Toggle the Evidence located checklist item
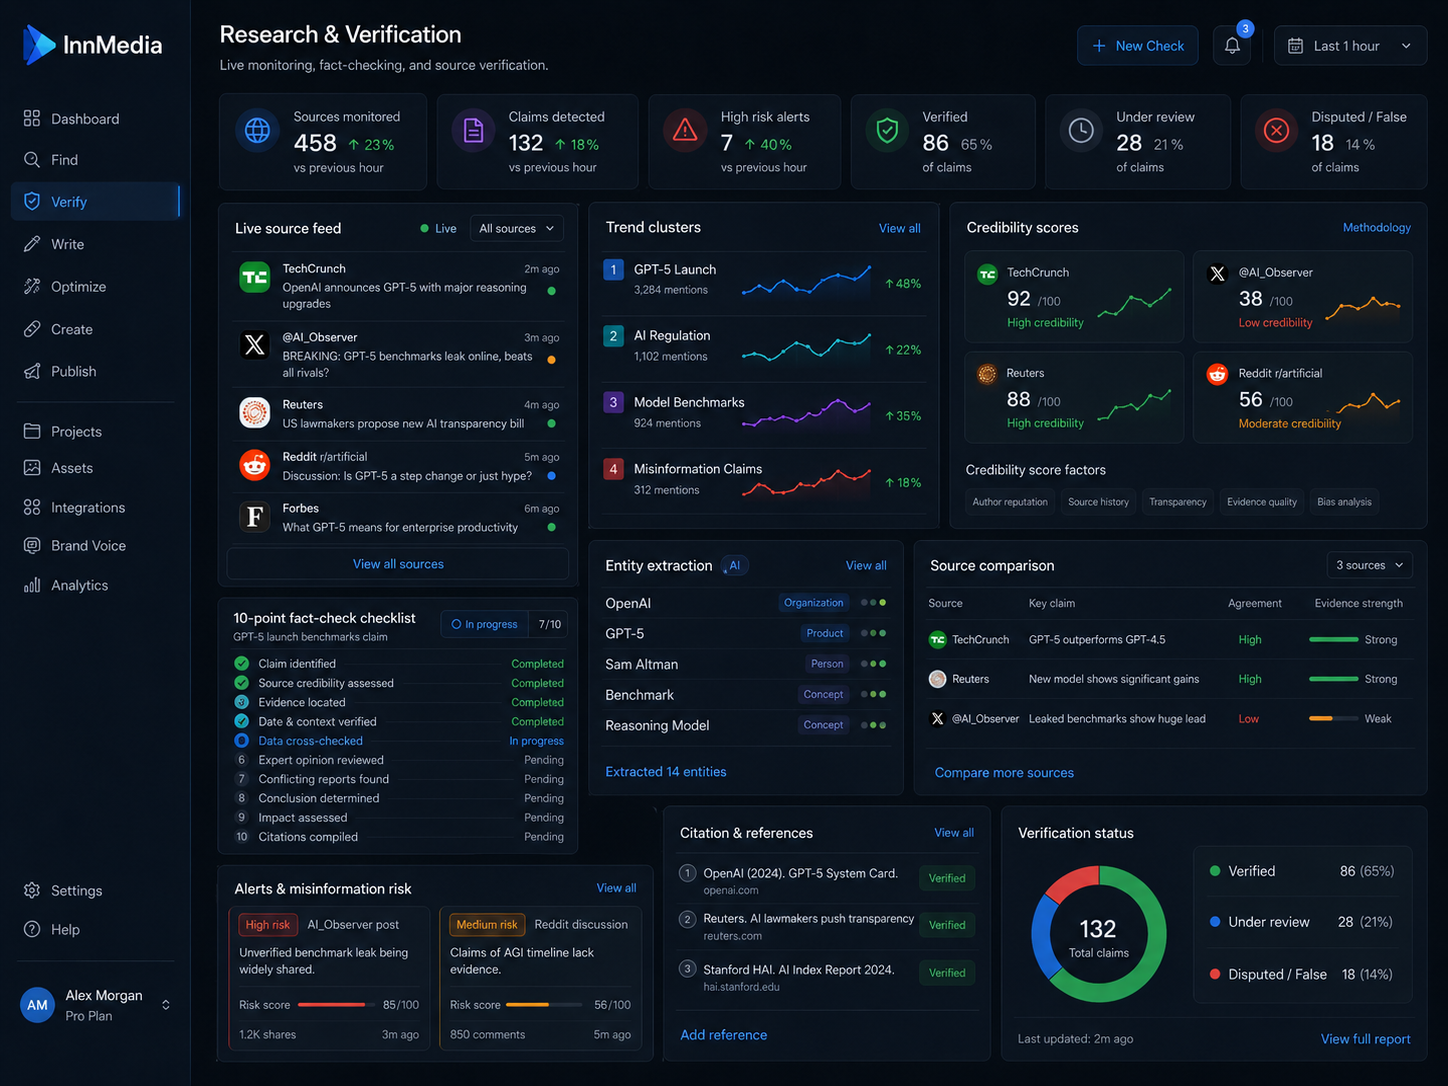 241,702
